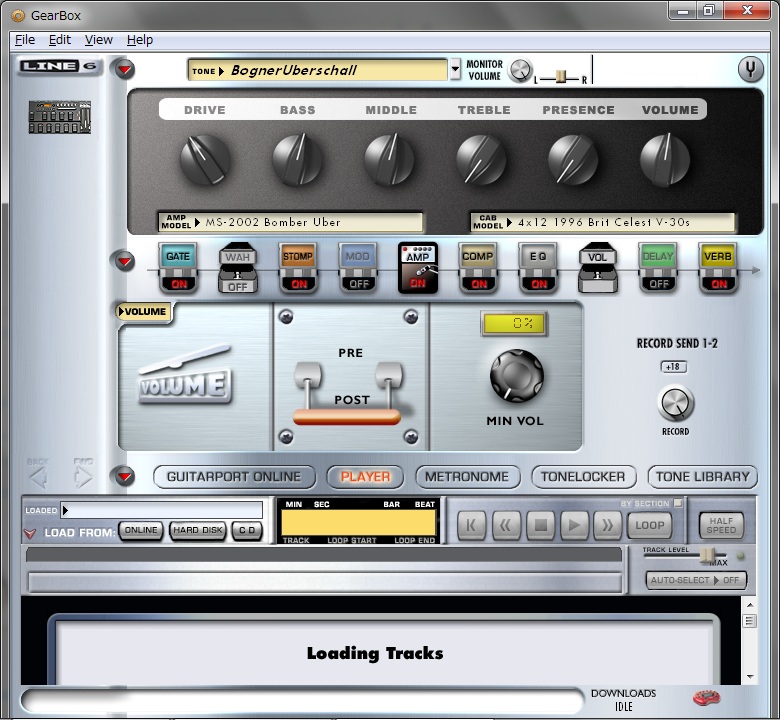This screenshot has height=720, width=780.
Task: Click the MIDDLE knob
Action: (x=389, y=159)
